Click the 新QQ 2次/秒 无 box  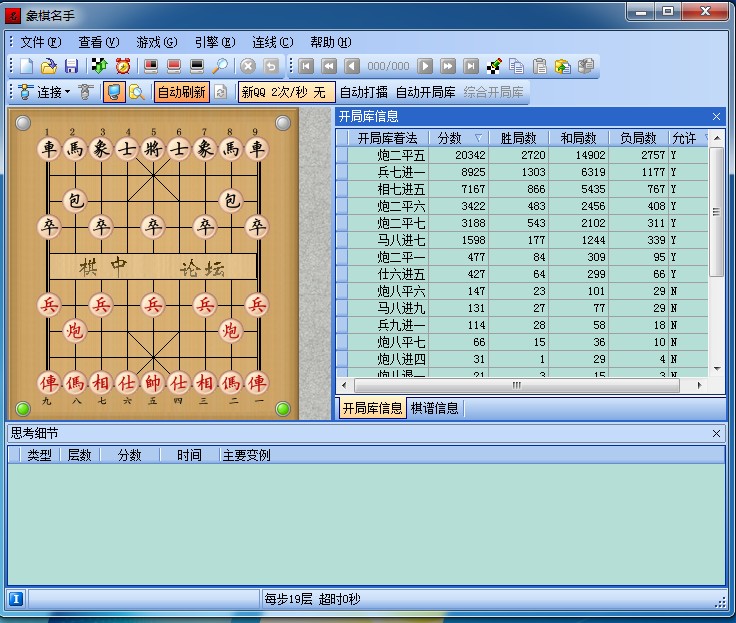[287, 92]
